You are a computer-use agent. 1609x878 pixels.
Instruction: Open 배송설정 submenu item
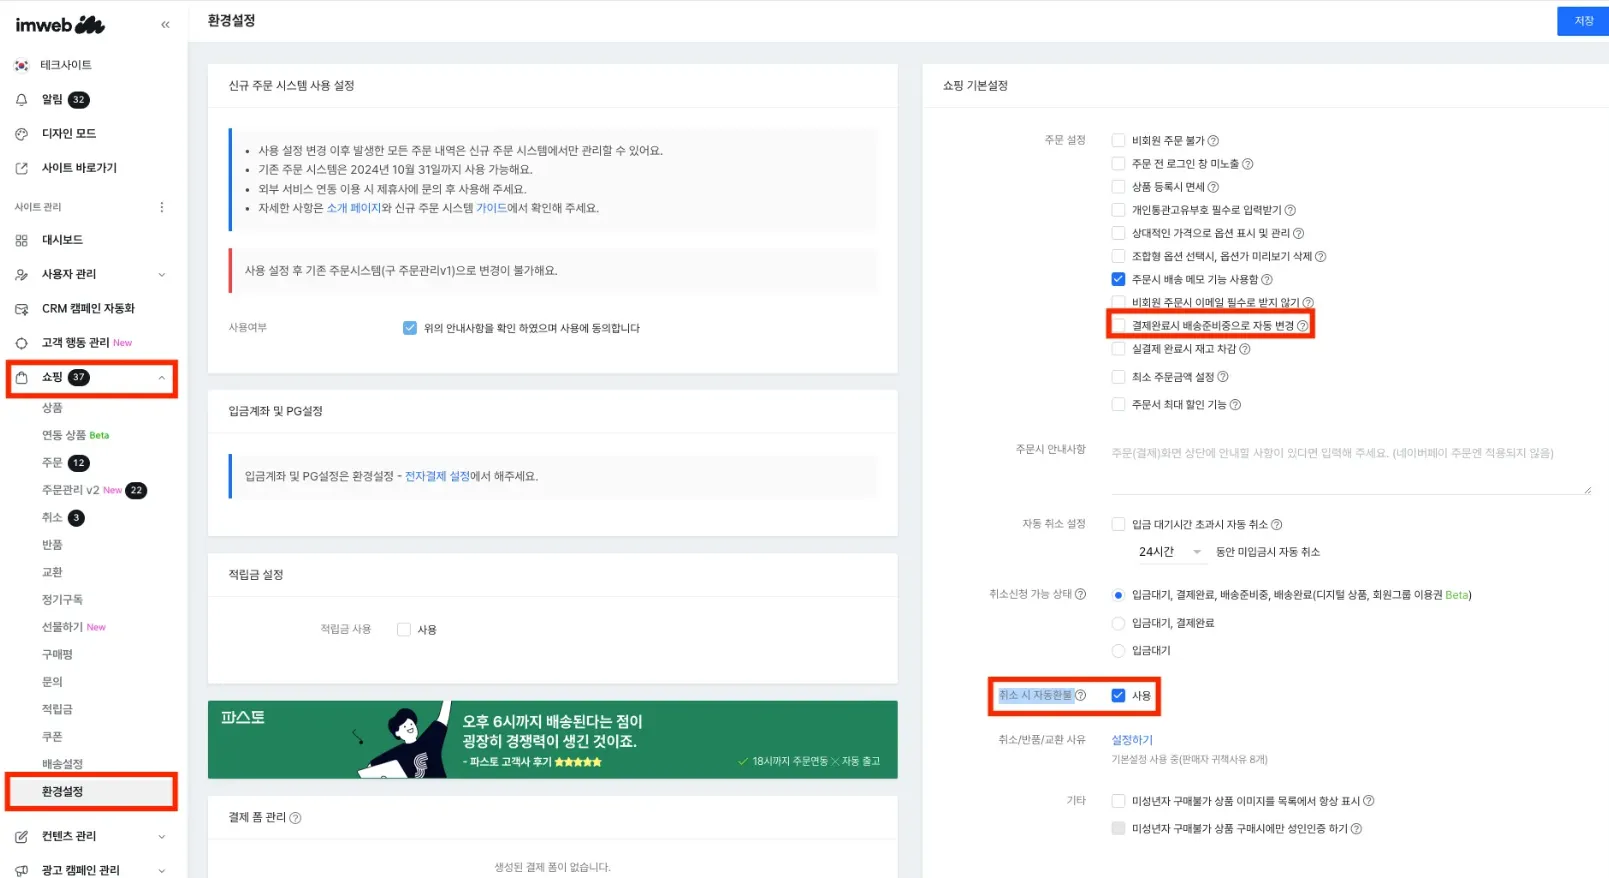coord(62,764)
